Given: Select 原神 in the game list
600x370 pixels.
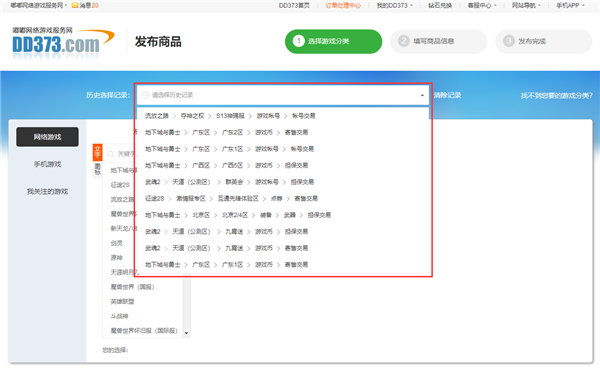Looking at the screenshot, I should [x=117, y=258].
